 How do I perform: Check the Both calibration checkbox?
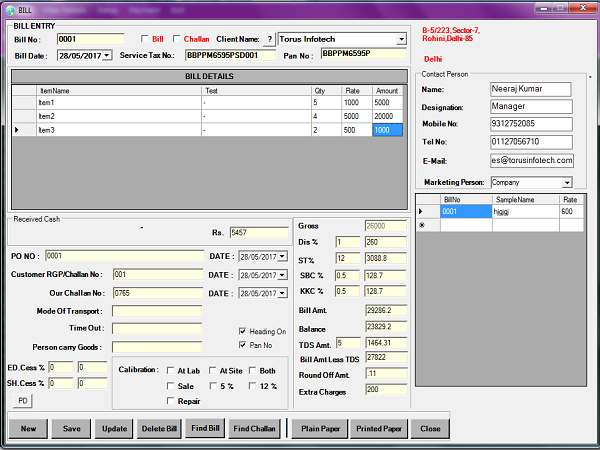tap(252, 370)
